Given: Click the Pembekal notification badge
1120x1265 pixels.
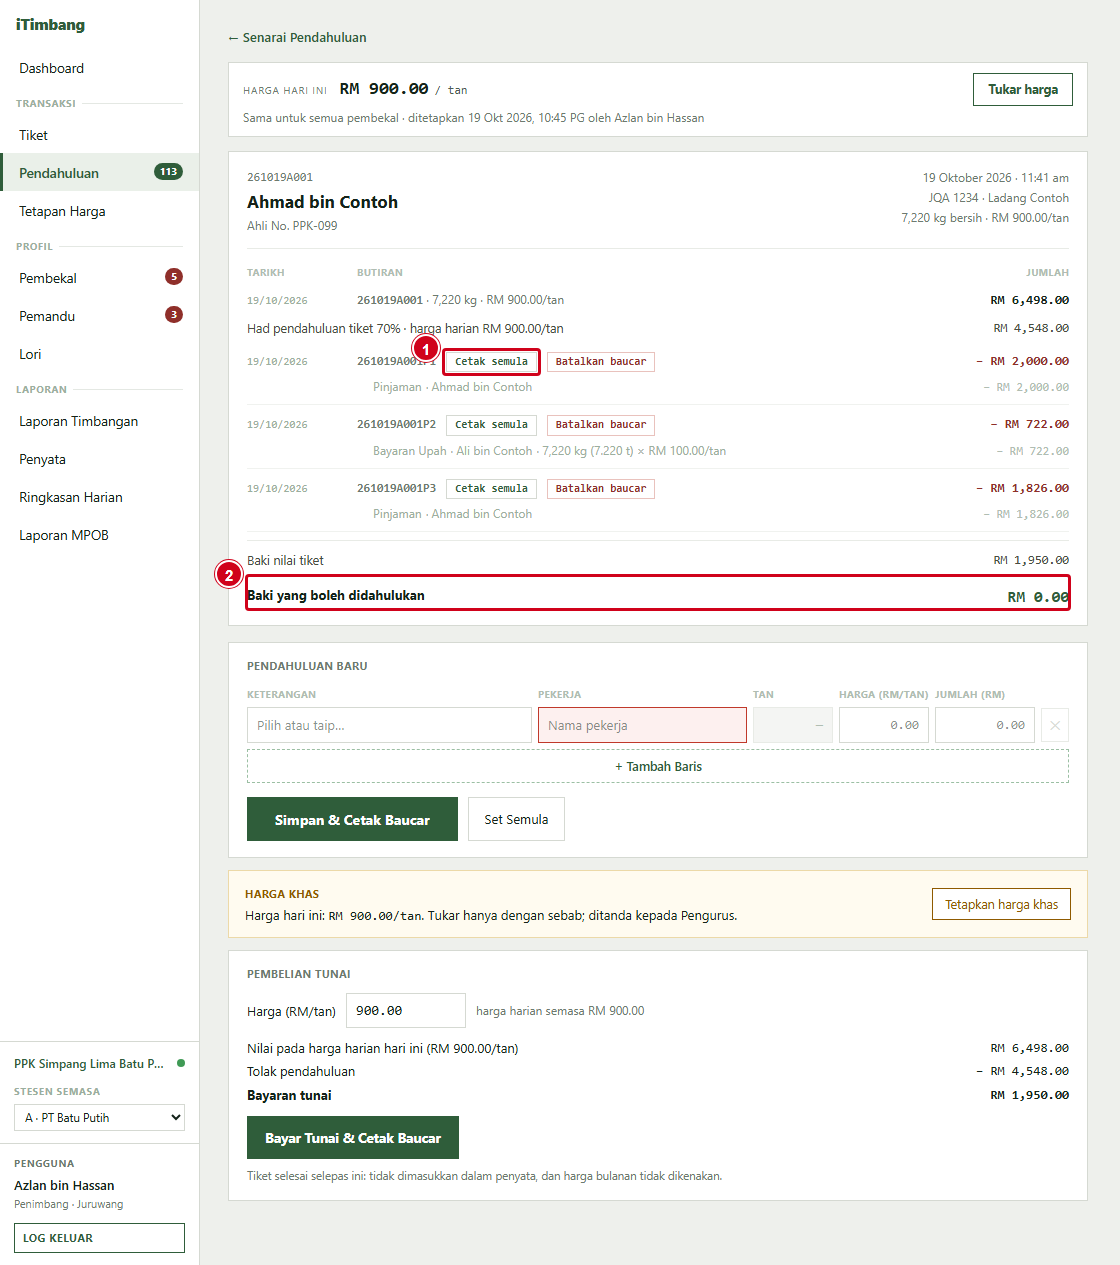Looking at the screenshot, I should [x=174, y=277].
